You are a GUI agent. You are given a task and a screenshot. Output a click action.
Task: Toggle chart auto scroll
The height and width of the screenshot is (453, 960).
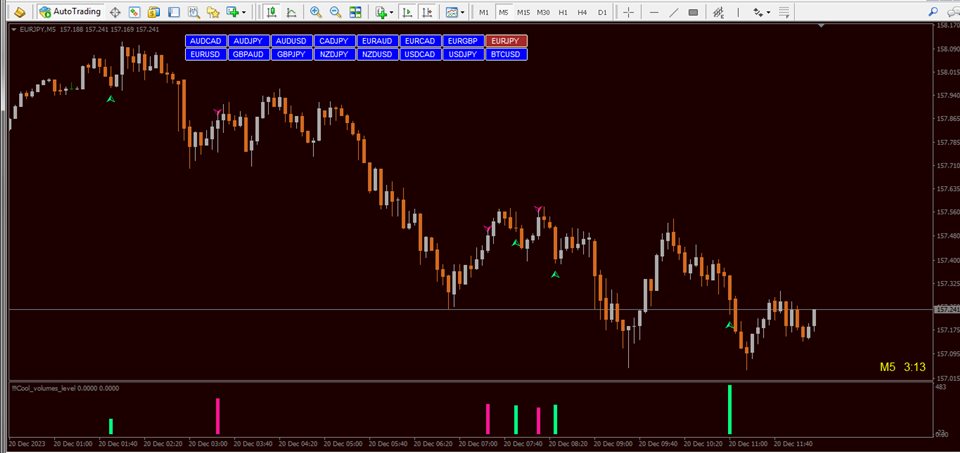coord(407,12)
